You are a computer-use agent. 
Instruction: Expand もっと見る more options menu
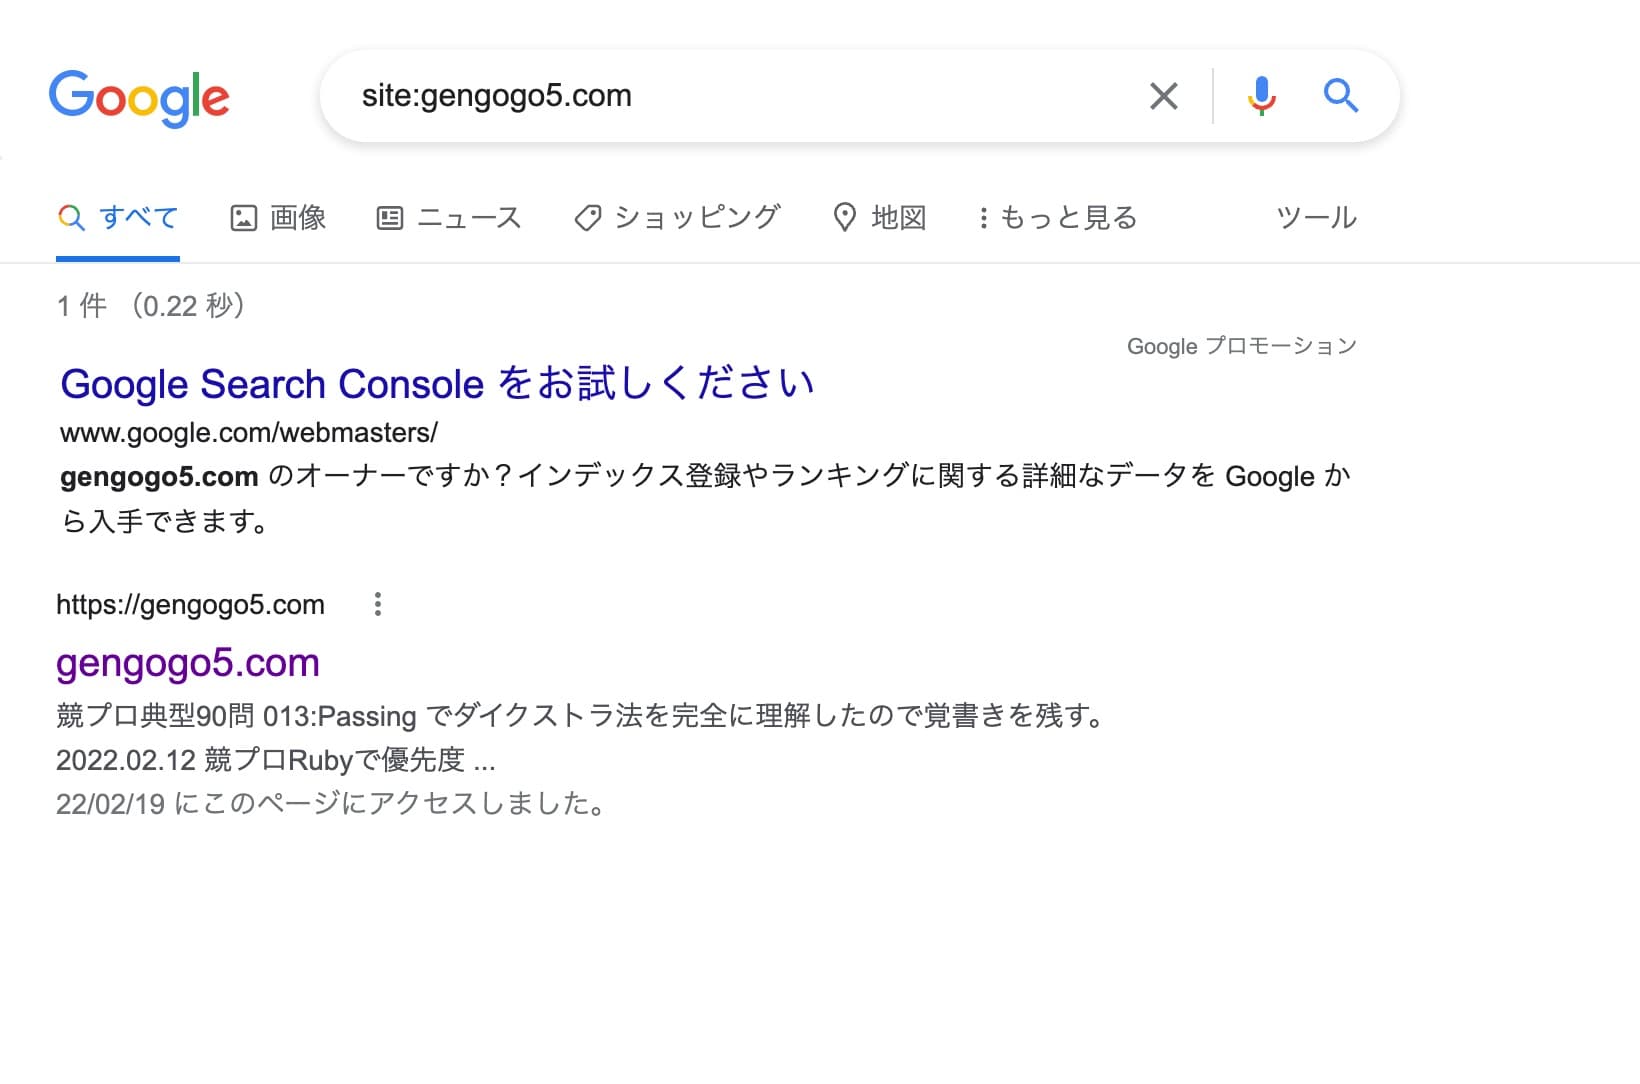(x=1058, y=218)
